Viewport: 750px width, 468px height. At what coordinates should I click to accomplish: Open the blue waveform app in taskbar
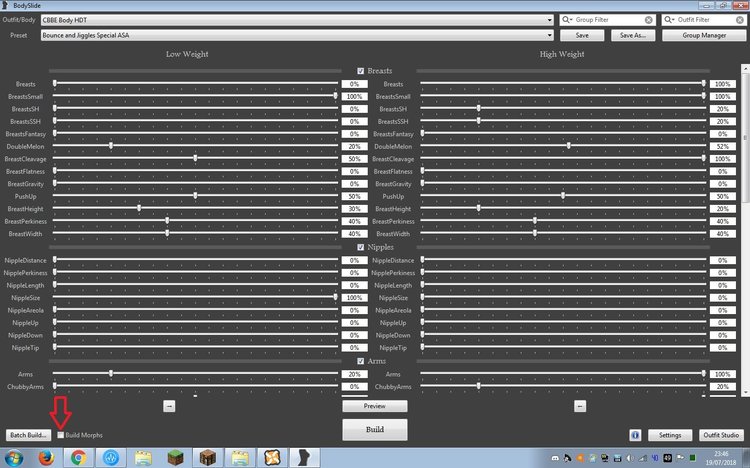tap(110, 458)
